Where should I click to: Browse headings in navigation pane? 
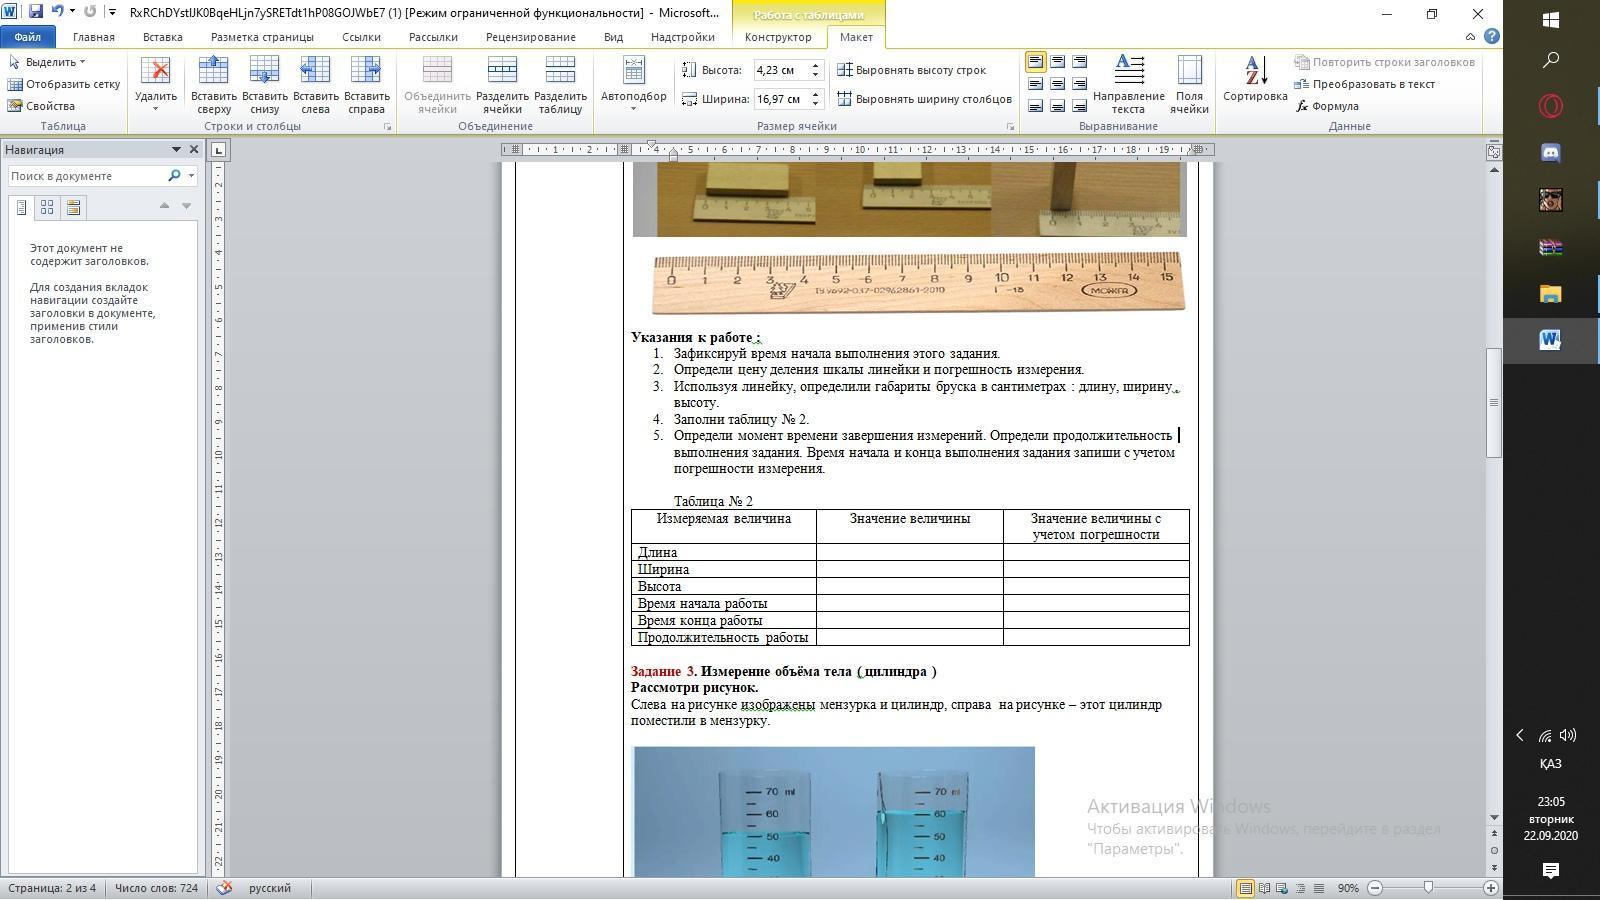tap(21, 208)
